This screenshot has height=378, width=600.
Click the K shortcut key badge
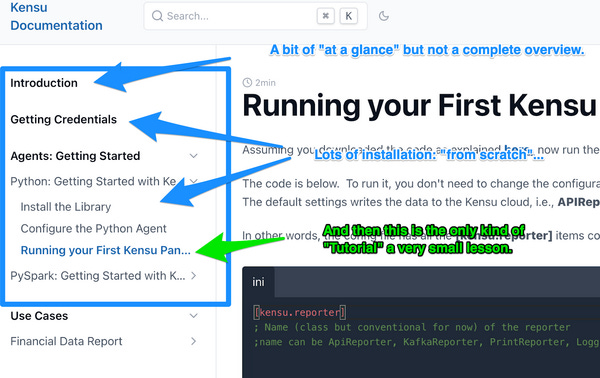coord(349,16)
